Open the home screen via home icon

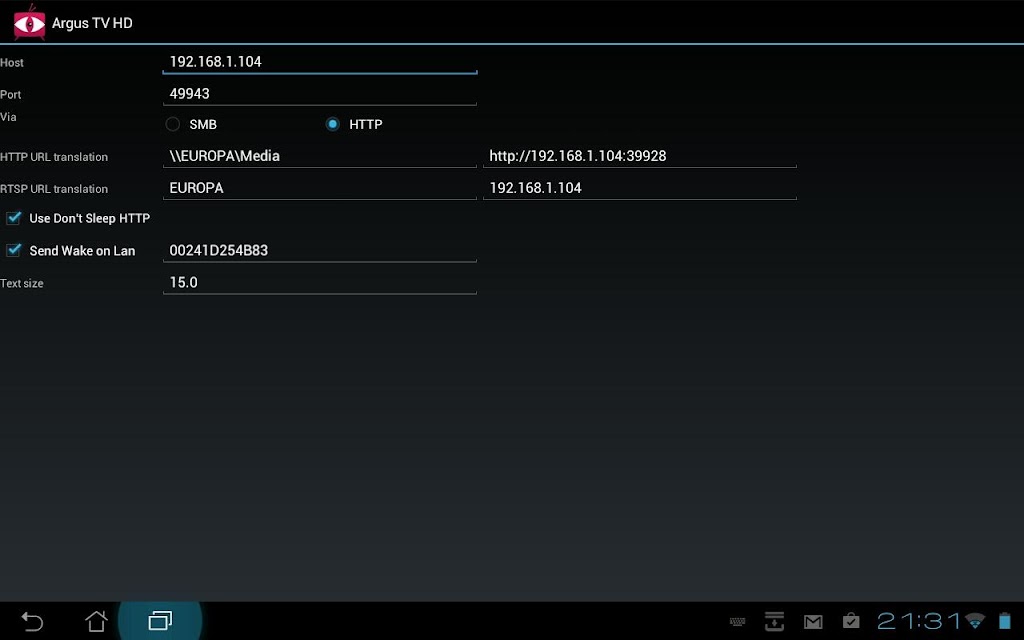pyautogui.click(x=97, y=620)
